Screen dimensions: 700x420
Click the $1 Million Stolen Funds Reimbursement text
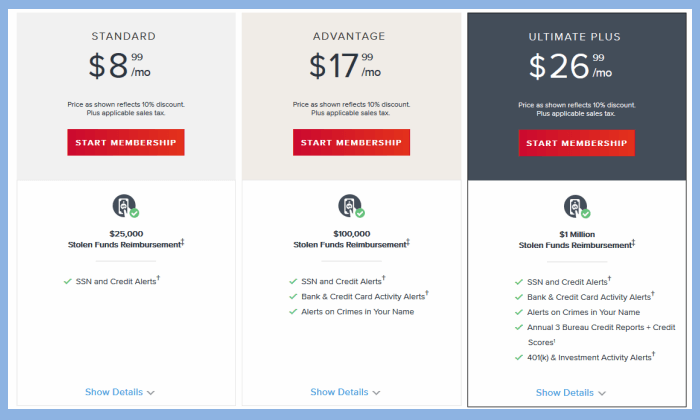click(577, 240)
